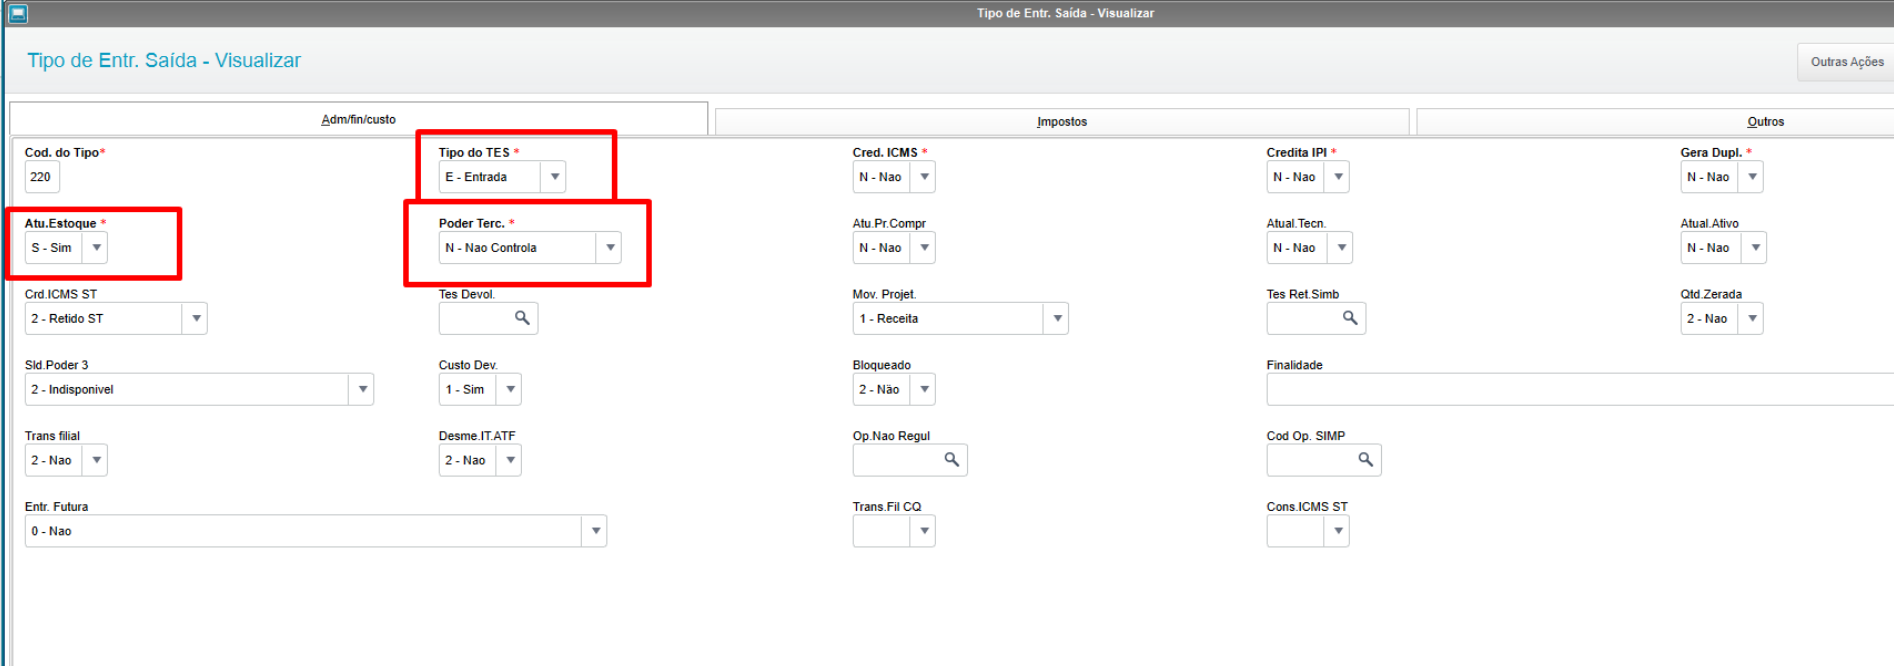This screenshot has height=666, width=1894.
Task: Expand the Entr. Futura dropdown
Action: pos(595,531)
